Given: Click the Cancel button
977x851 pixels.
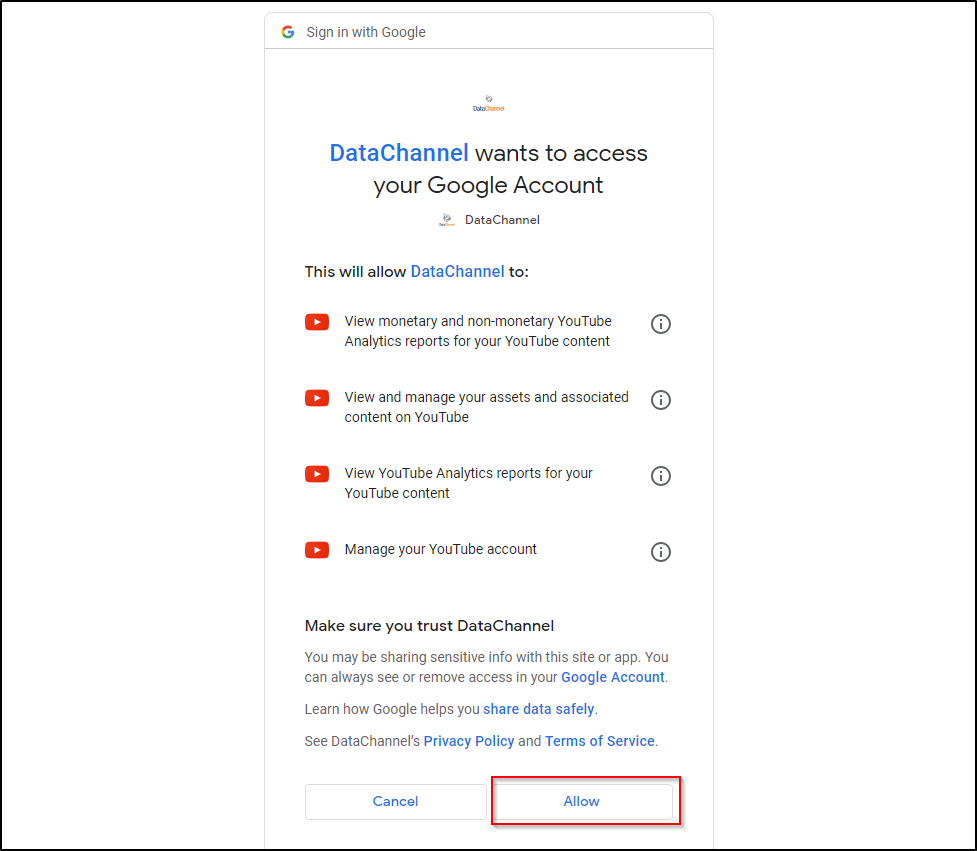Looking at the screenshot, I should [x=396, y=801].
